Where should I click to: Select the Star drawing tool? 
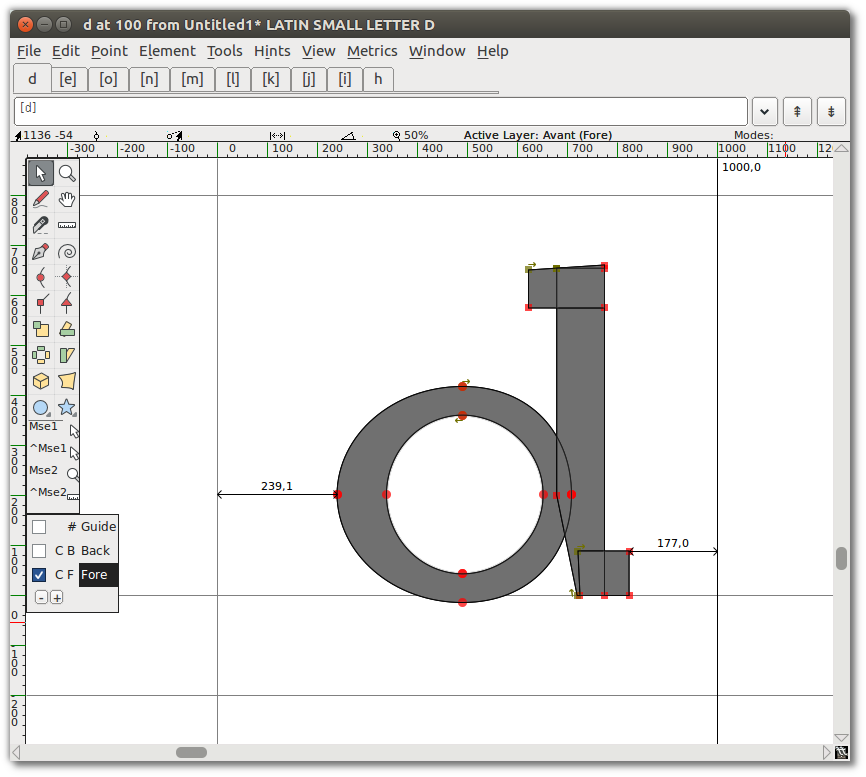point(67,407)
